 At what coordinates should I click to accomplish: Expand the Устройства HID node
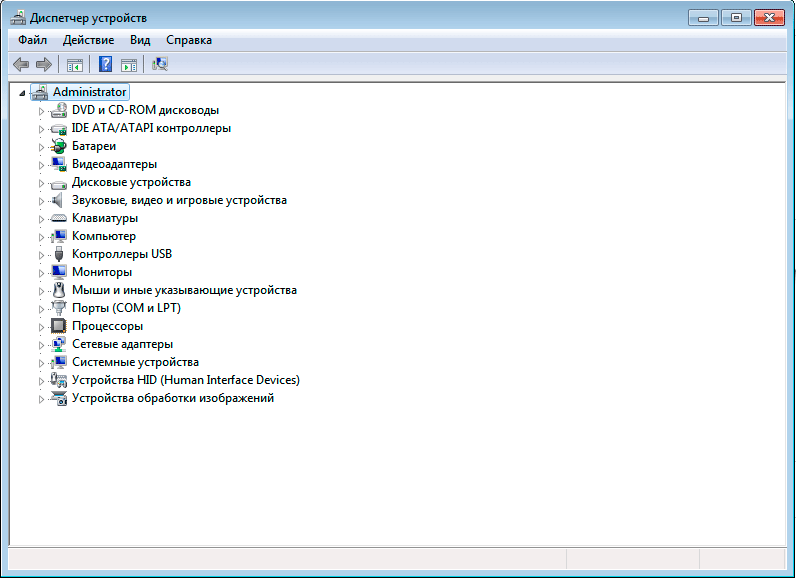pos(41,381)
